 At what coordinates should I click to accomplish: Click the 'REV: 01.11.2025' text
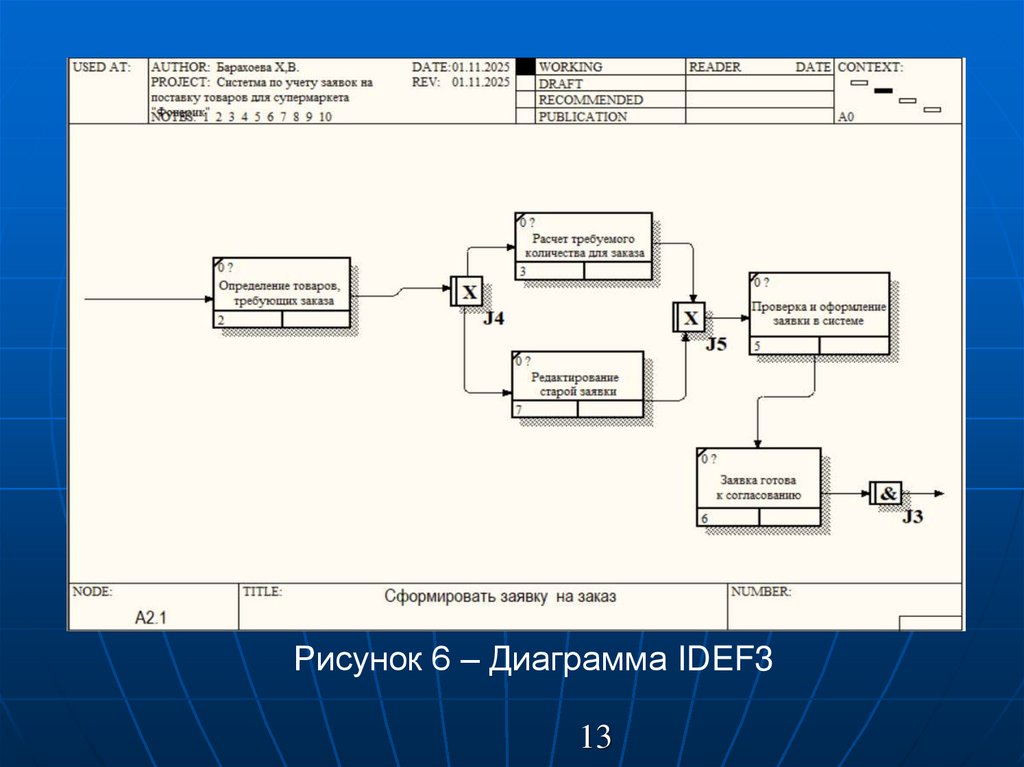tap(460, 82)
